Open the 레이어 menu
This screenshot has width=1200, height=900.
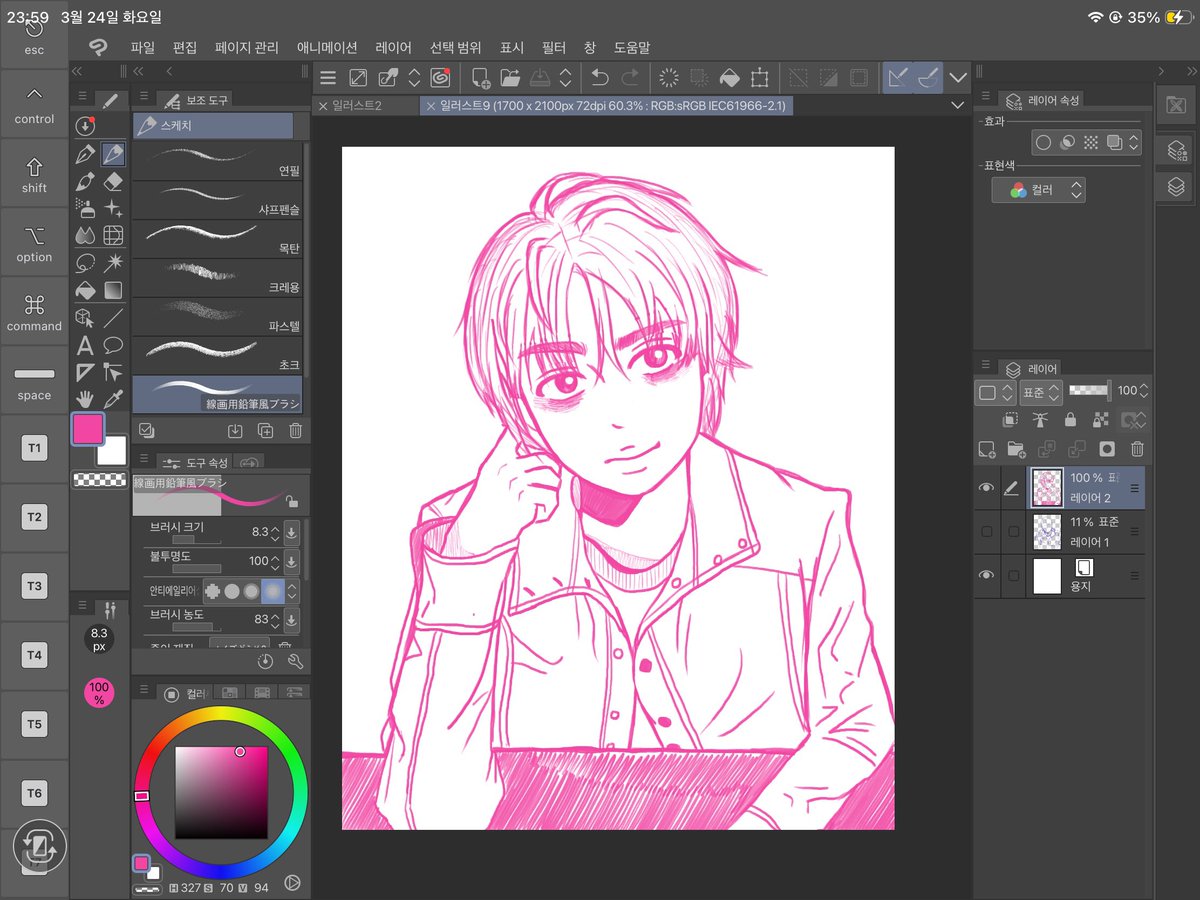pos(393,47)
